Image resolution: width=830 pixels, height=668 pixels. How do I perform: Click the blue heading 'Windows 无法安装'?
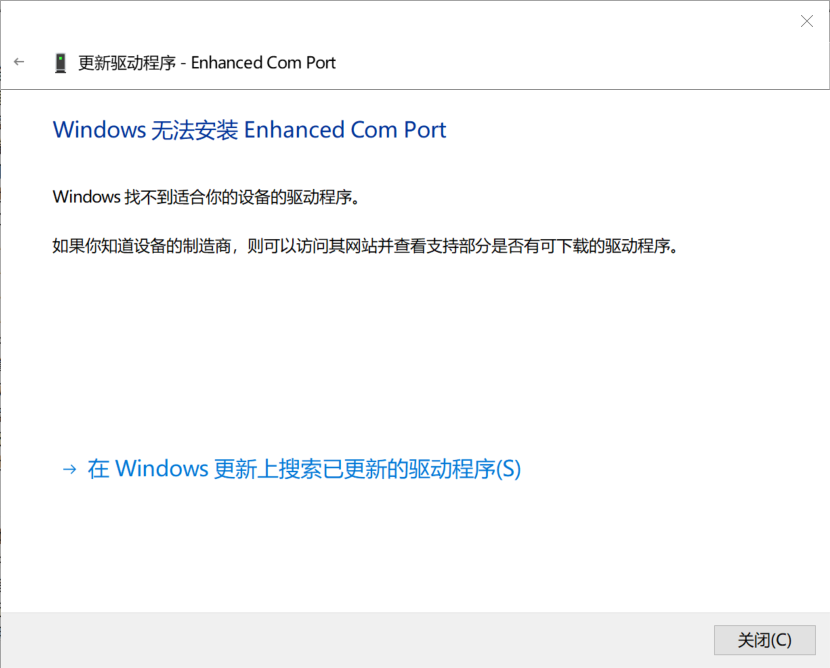pos(146,130)
